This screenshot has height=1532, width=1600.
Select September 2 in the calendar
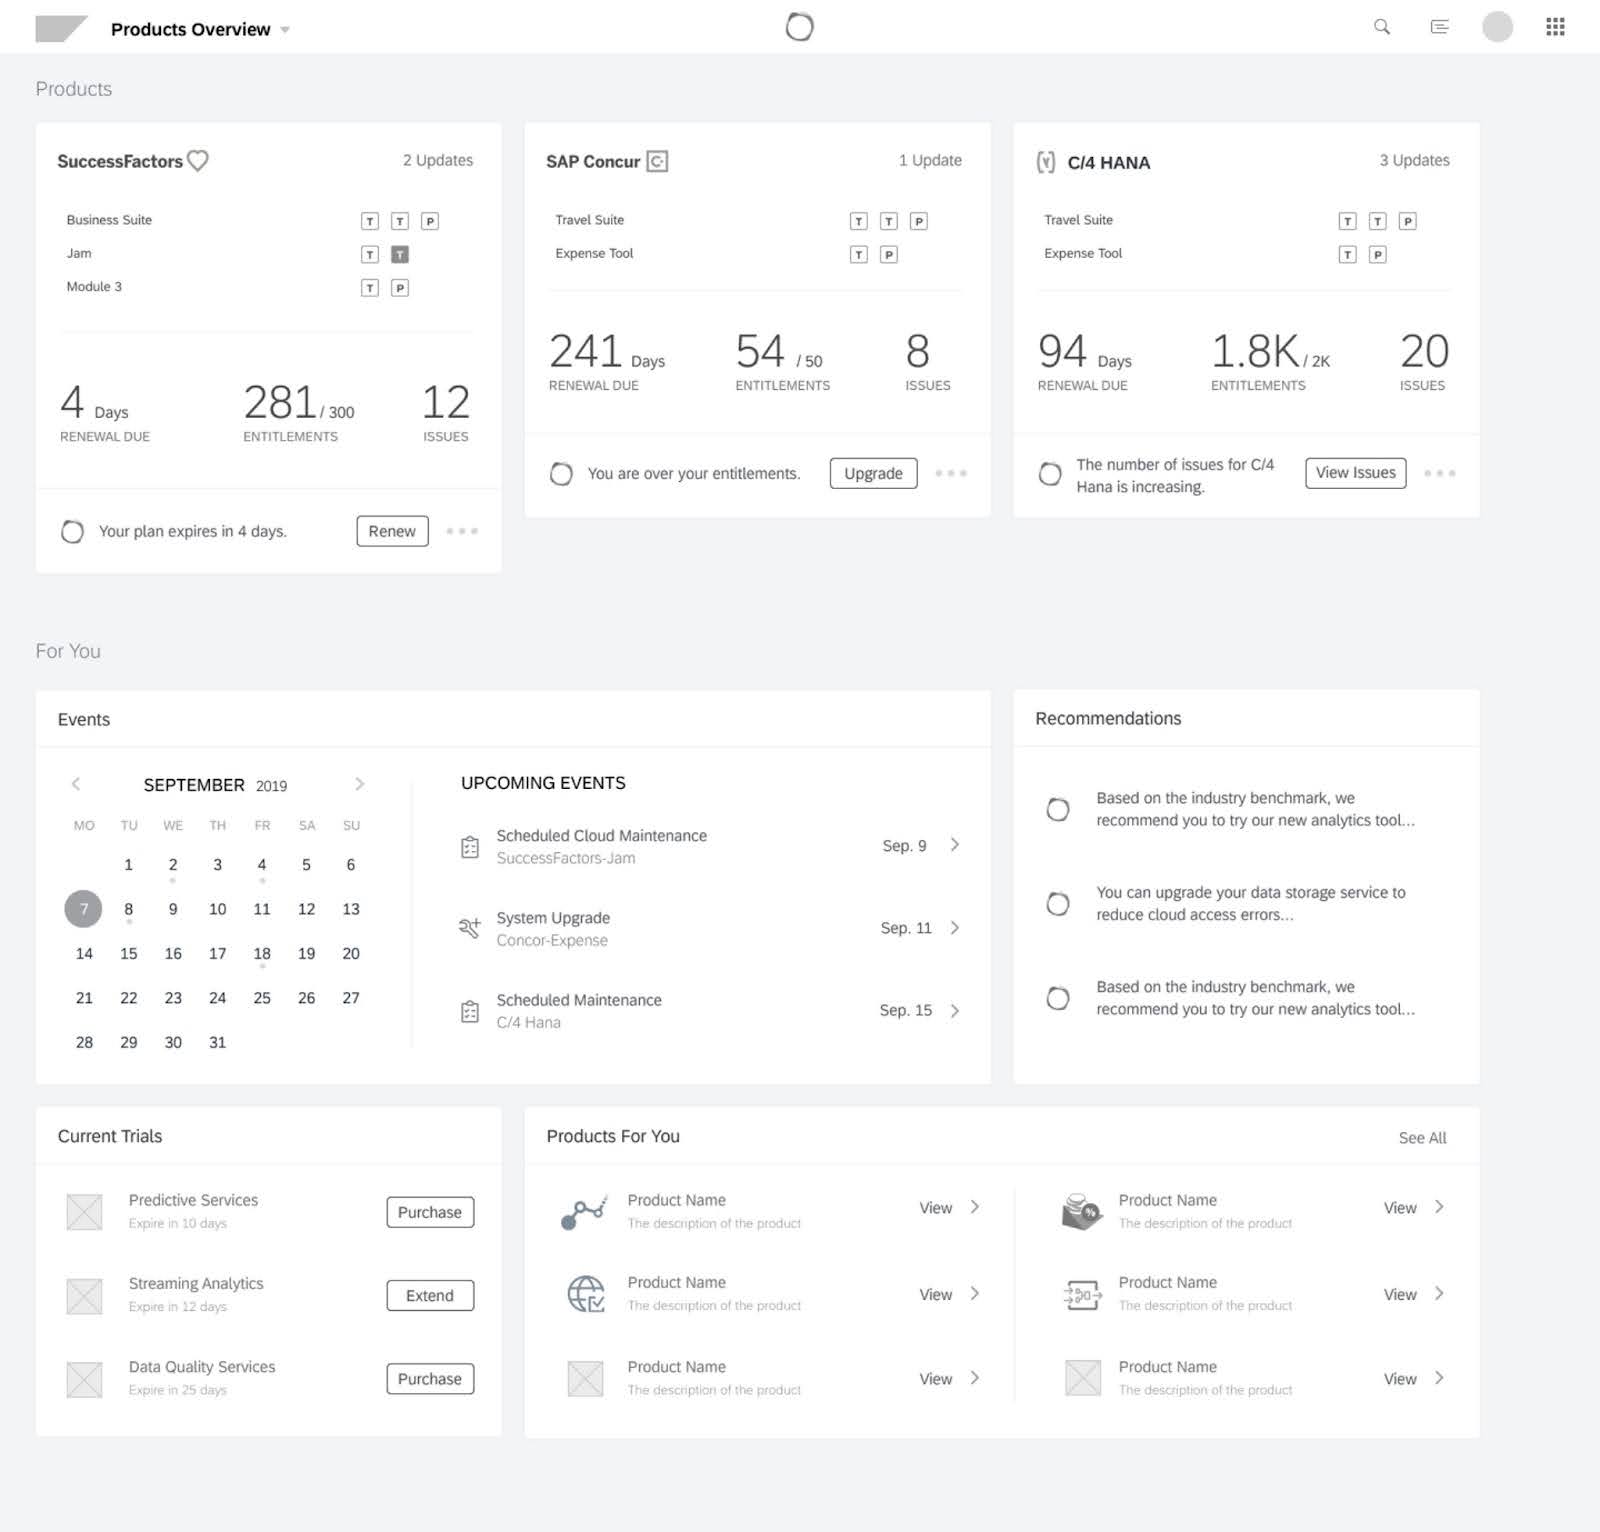pos(173,865)
